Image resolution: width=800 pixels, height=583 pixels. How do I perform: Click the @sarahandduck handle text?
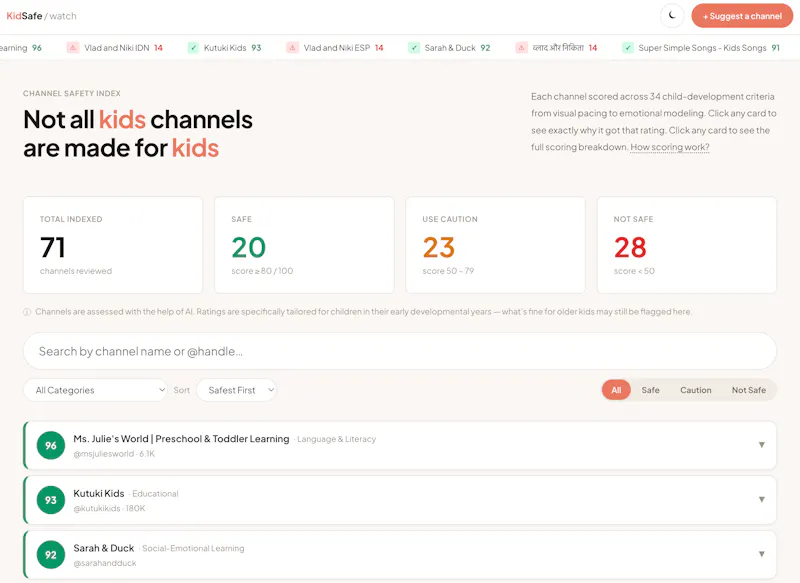coord(105,563)
